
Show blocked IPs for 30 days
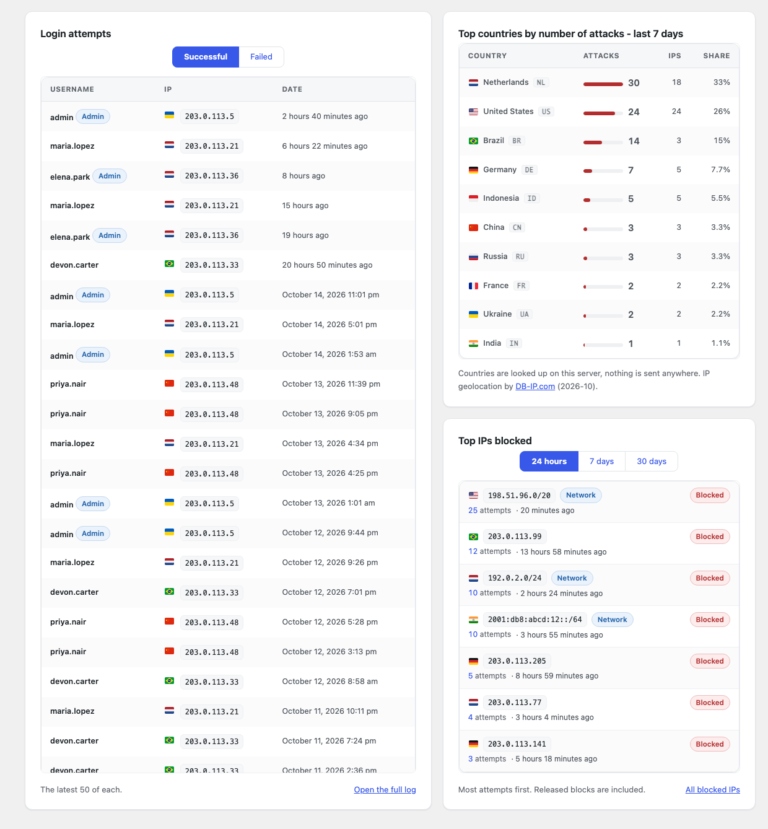tap(651, 462)
